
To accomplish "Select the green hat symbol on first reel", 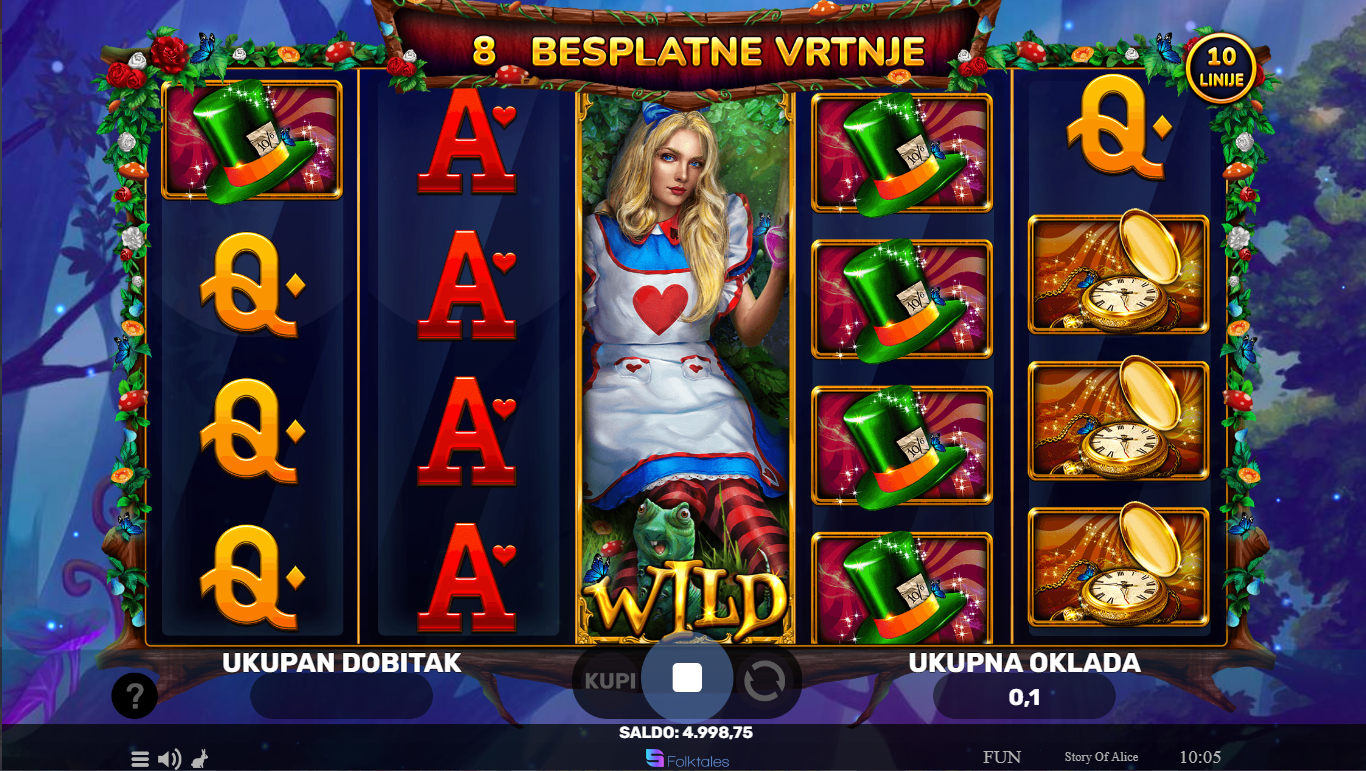I will pos(252,140).
